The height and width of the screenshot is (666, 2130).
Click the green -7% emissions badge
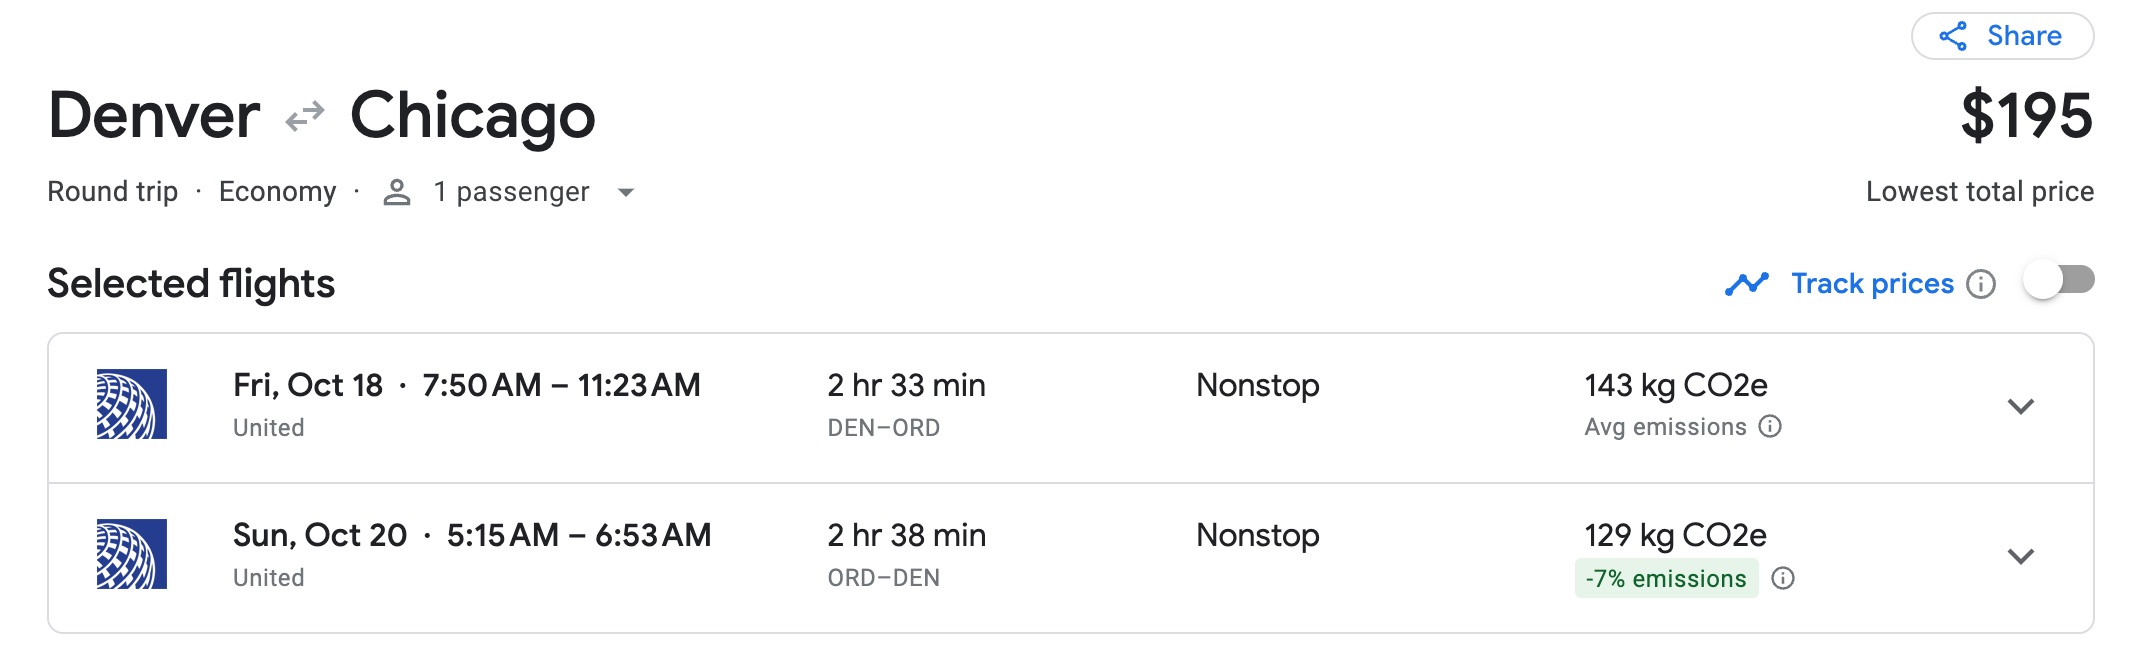1666,578
